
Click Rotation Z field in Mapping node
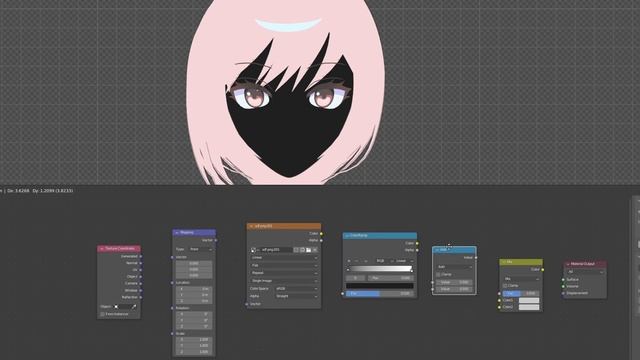pyautogui.click(x=194, y=327)
